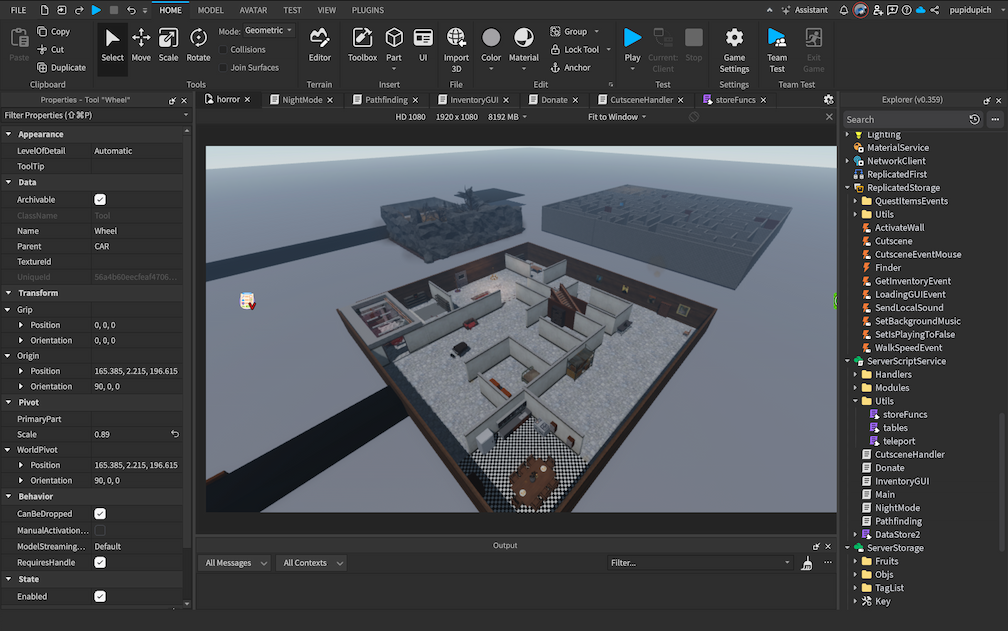The height and width of the screenshot is (631, 1008).
Task: Open Explorer filter options menu
Action: (995, 120)
